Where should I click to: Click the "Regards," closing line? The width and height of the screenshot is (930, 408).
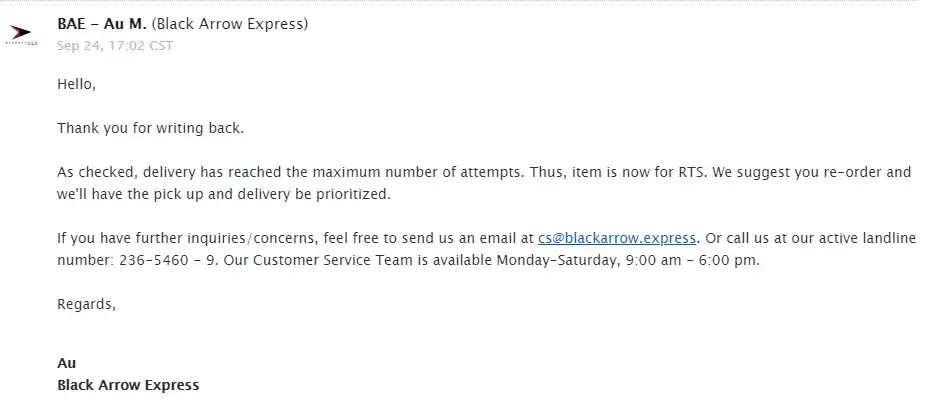click(x=87, y=304)
